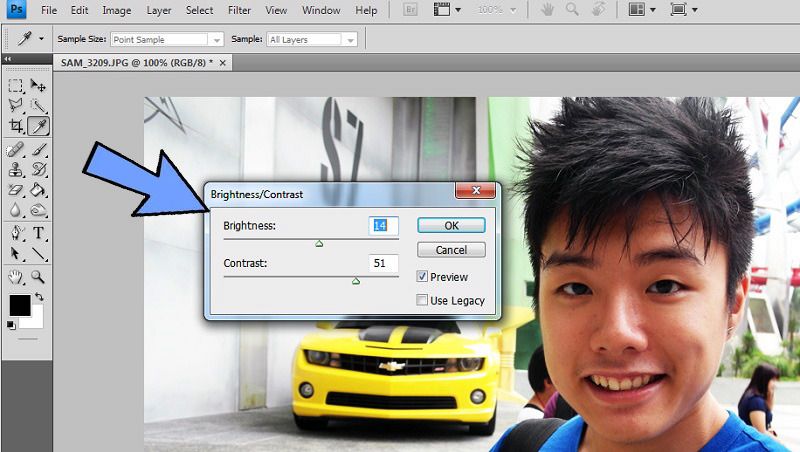Open the Image menu
This screenshot has width=800, height=452.
tap(116, 11)
